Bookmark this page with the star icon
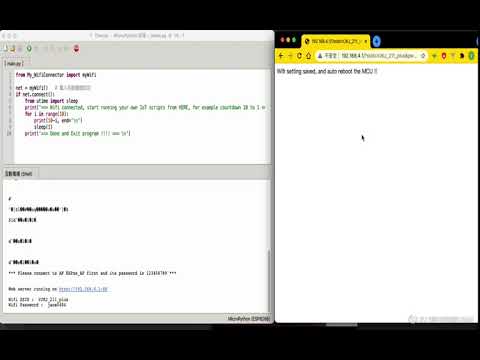 423,56
